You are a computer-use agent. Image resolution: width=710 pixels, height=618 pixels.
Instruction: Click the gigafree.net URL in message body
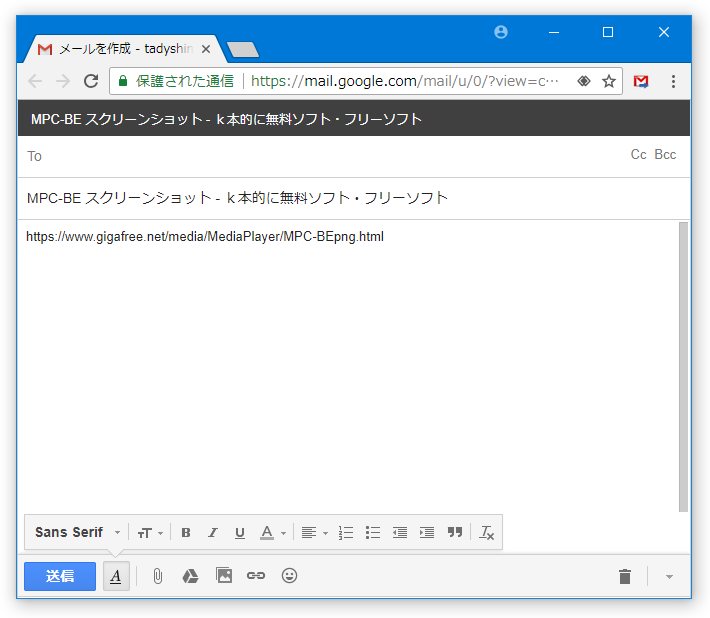point(205,237)
